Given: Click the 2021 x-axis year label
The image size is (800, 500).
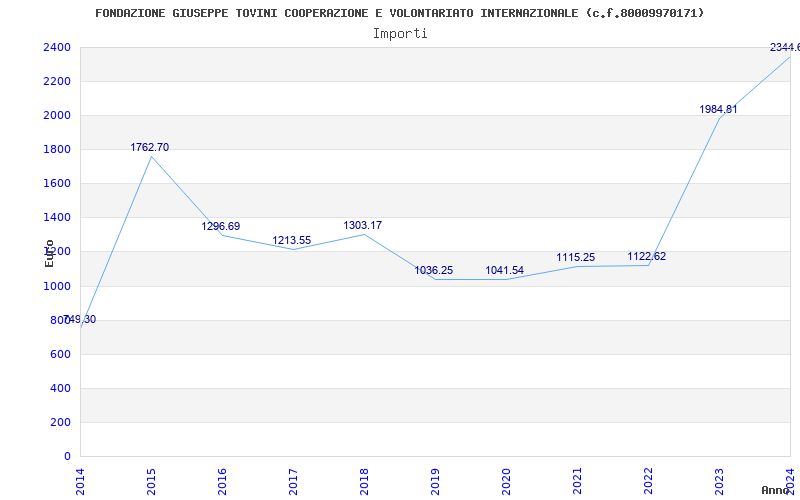Looking at the screenshot, I should (577, 482).
